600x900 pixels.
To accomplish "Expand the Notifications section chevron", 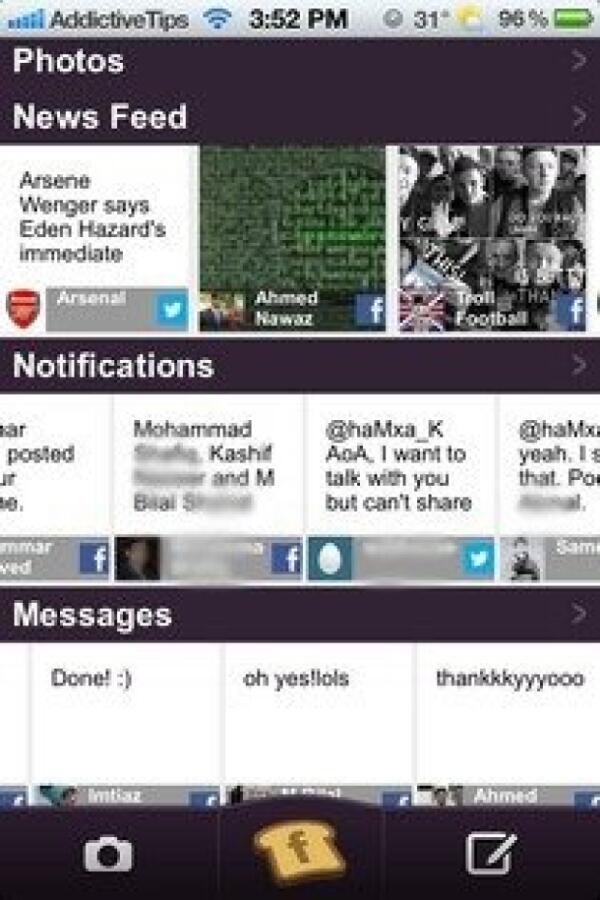I will [x=579, y=365].
